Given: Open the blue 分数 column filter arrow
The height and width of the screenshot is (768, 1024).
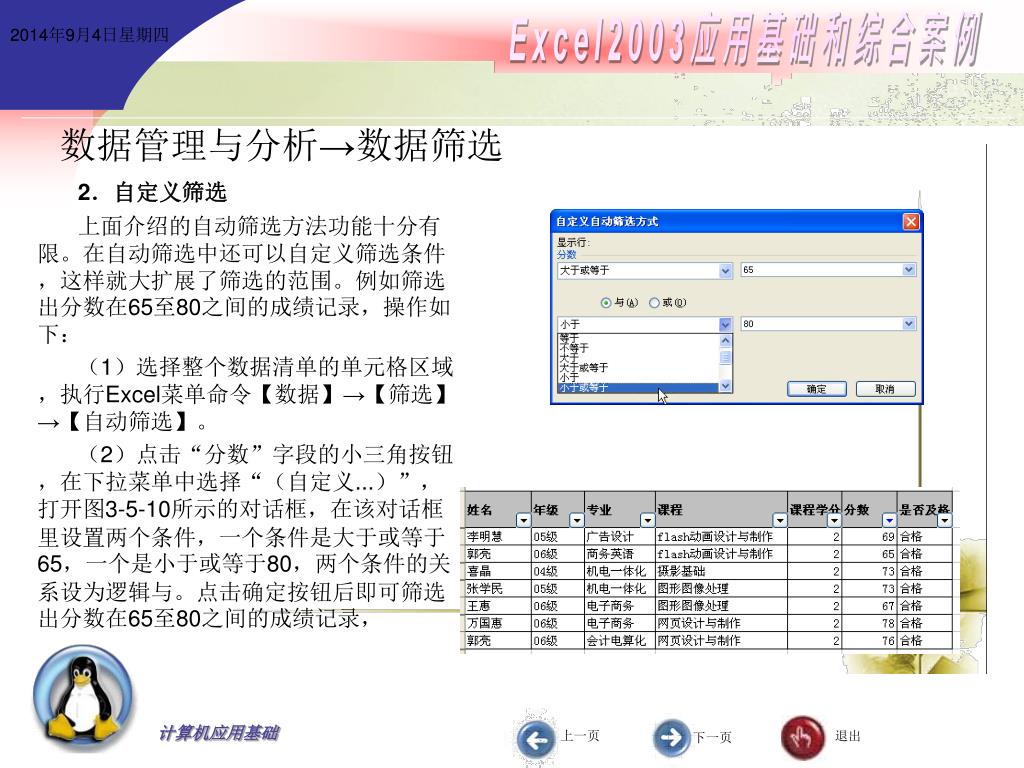Looking at the screenshot, I should pyautogui.click(x=889, y=520).
